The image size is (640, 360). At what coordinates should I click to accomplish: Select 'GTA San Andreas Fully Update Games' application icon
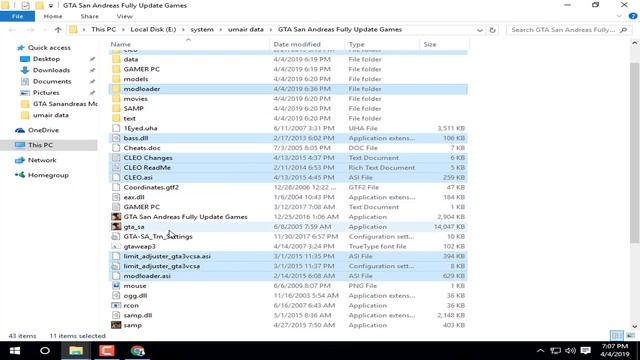coord(116,217)
